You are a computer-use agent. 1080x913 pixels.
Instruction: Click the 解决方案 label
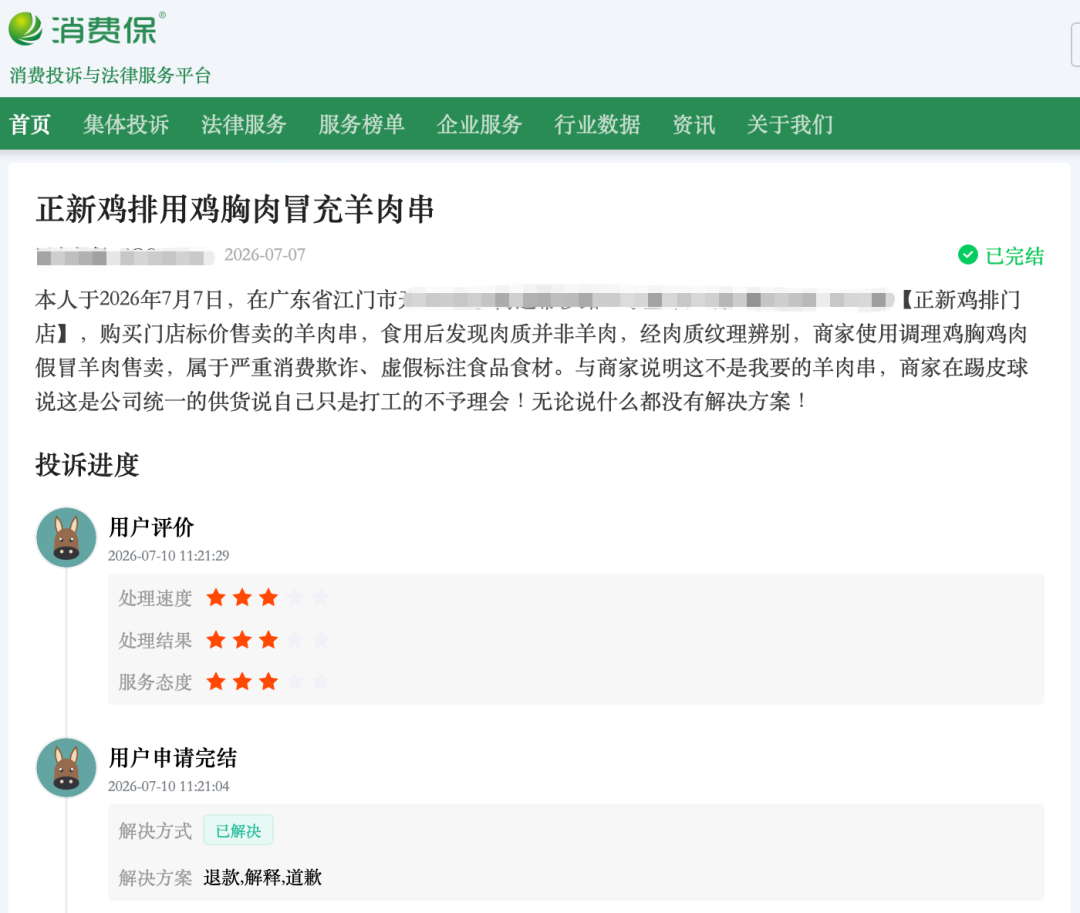tap(155, 878)
